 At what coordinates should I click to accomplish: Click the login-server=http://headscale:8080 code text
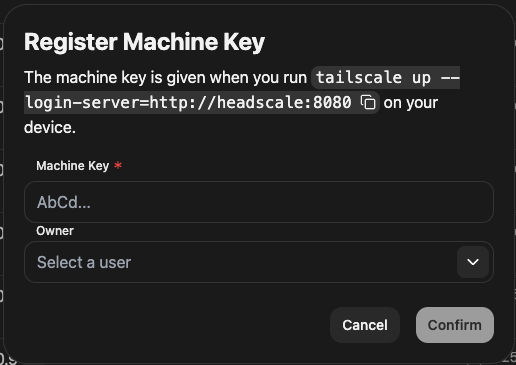pos(188,102)
